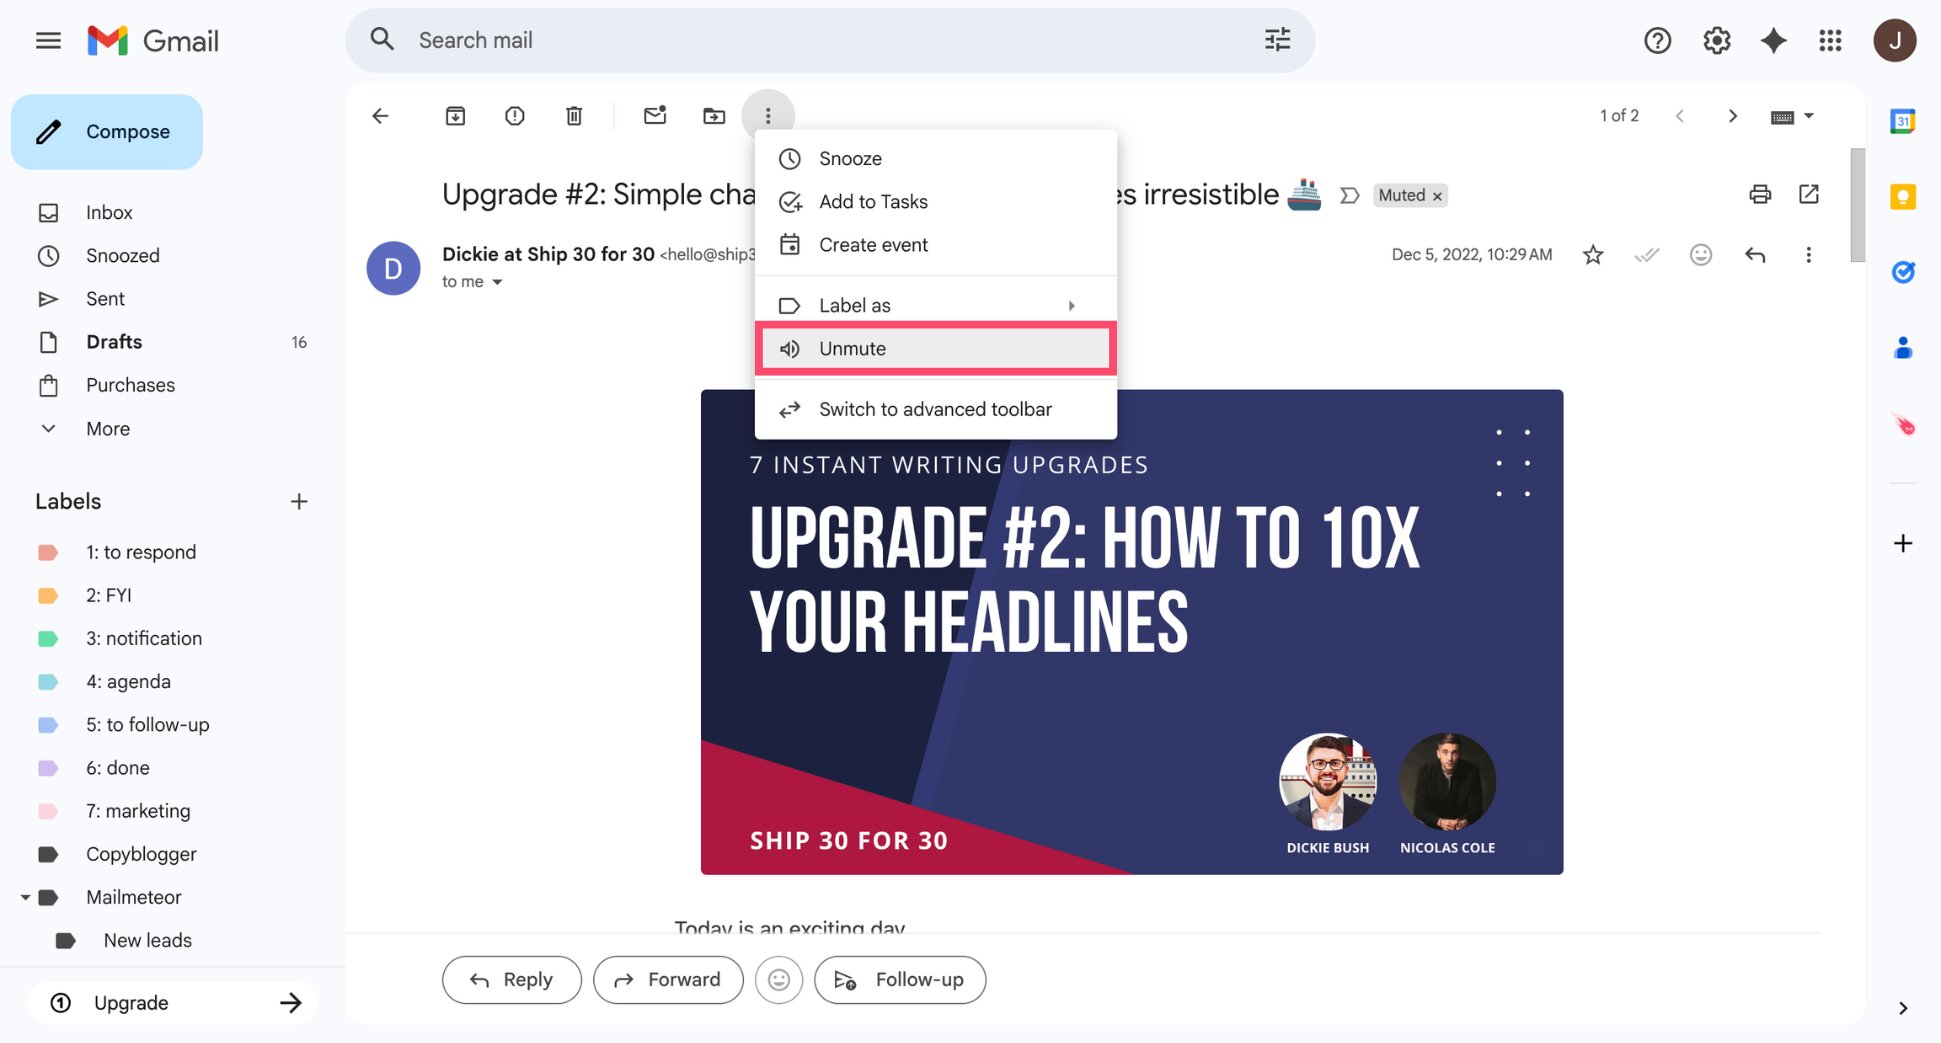Screen dimensions: 1941x1043
Task: Delete the email with the trash icon
Action: [574, 115]
